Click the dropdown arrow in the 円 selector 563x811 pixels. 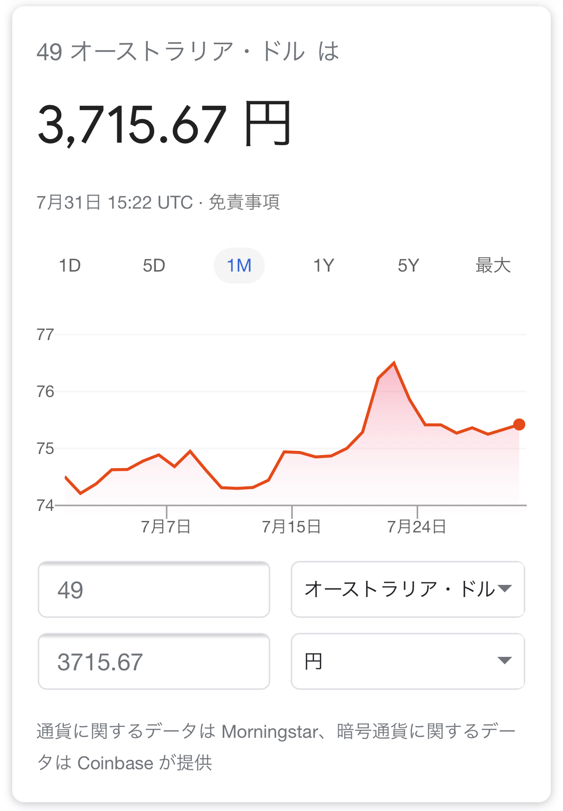point(504,660)
